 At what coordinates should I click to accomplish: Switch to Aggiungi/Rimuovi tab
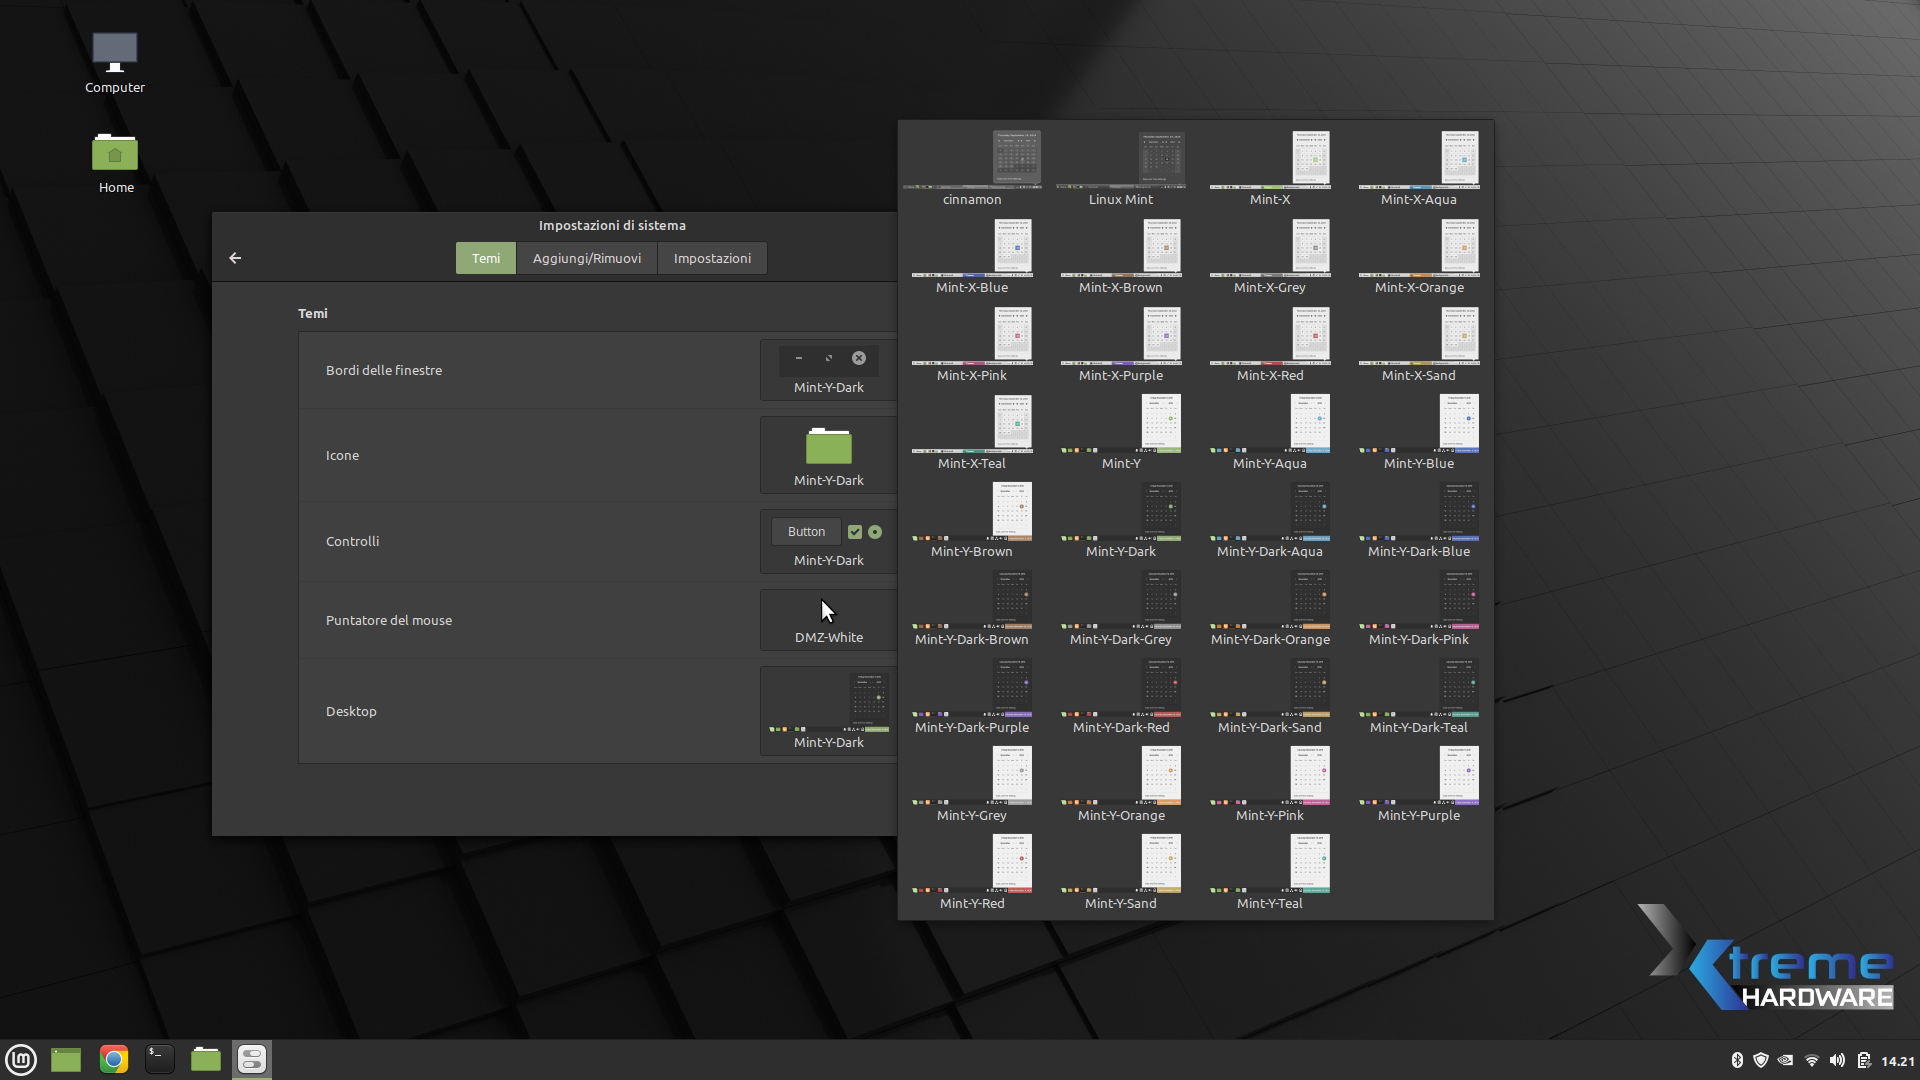(587, 258)
